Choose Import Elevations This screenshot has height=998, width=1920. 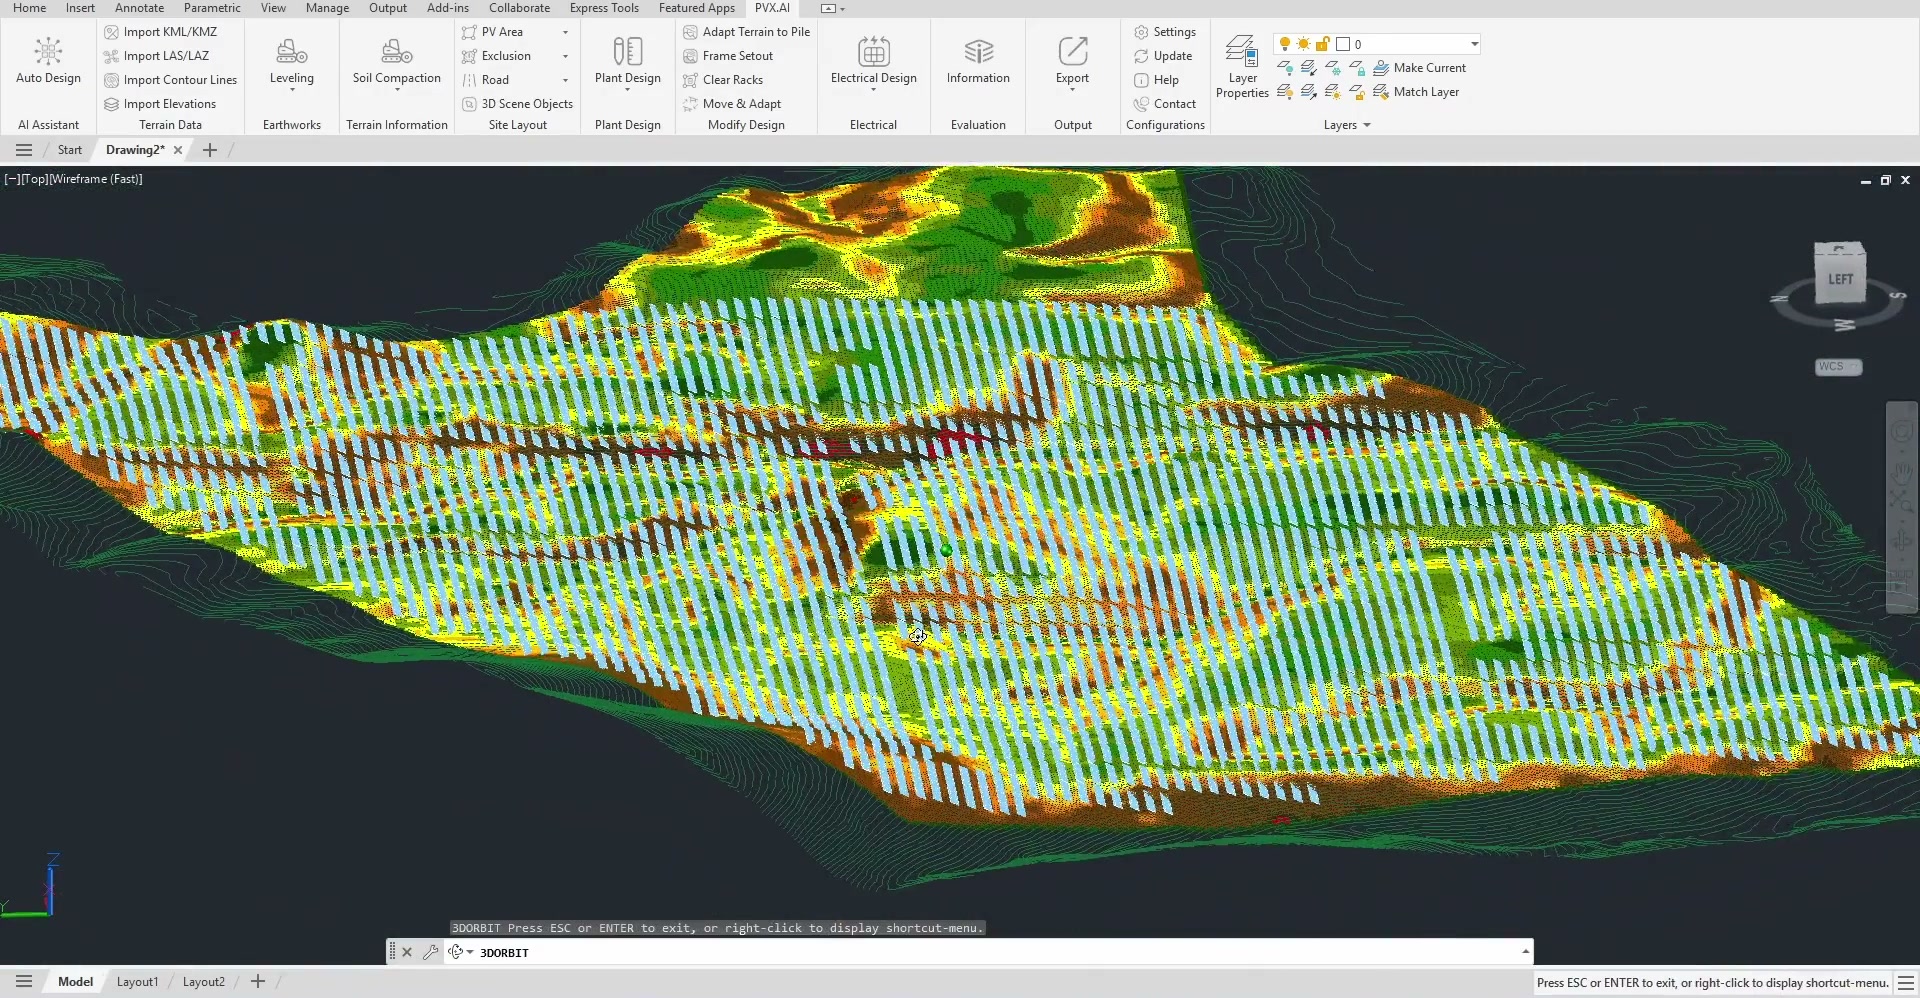[x=160, y=104]
